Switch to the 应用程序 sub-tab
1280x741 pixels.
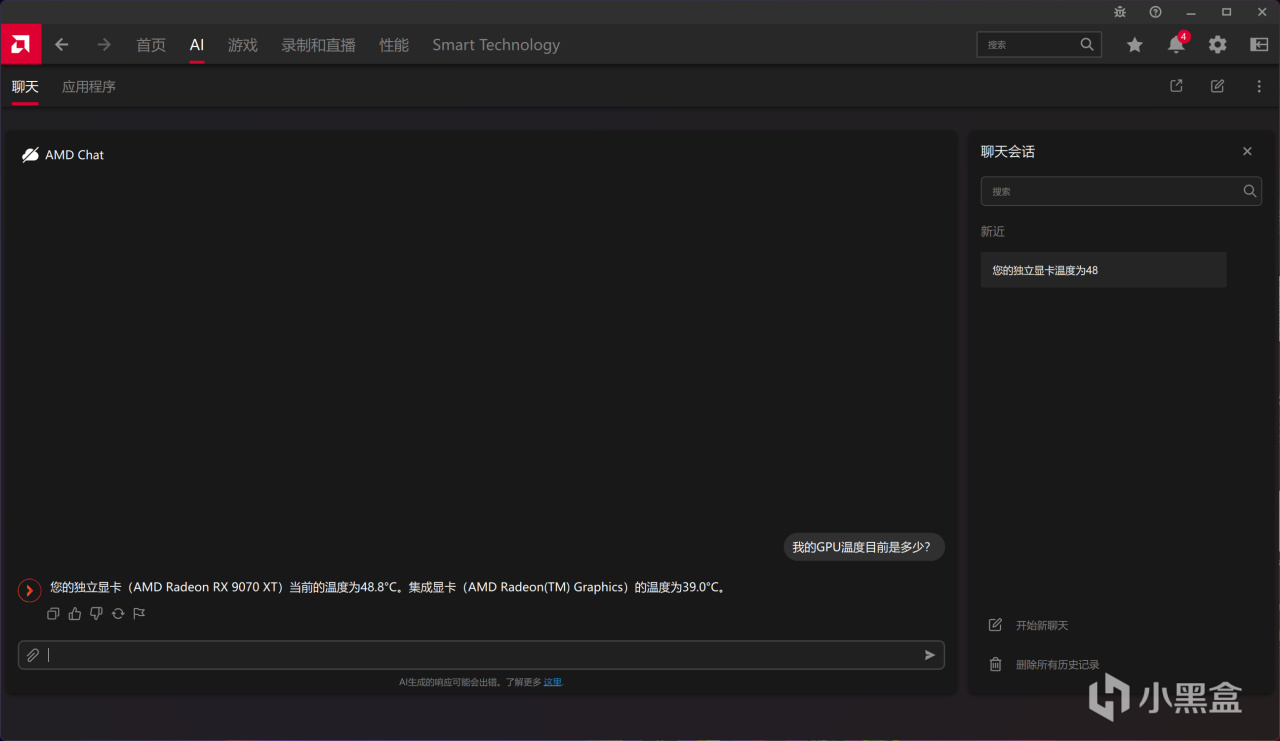tap(89, 87)
